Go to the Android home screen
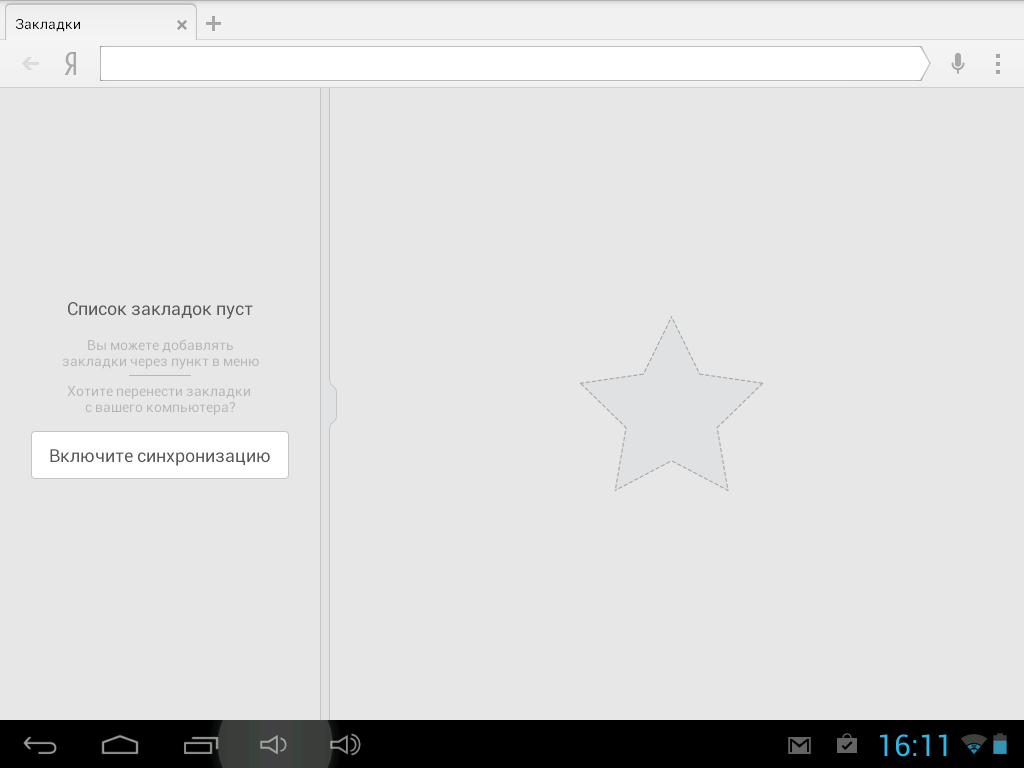 tap(120, 744)
